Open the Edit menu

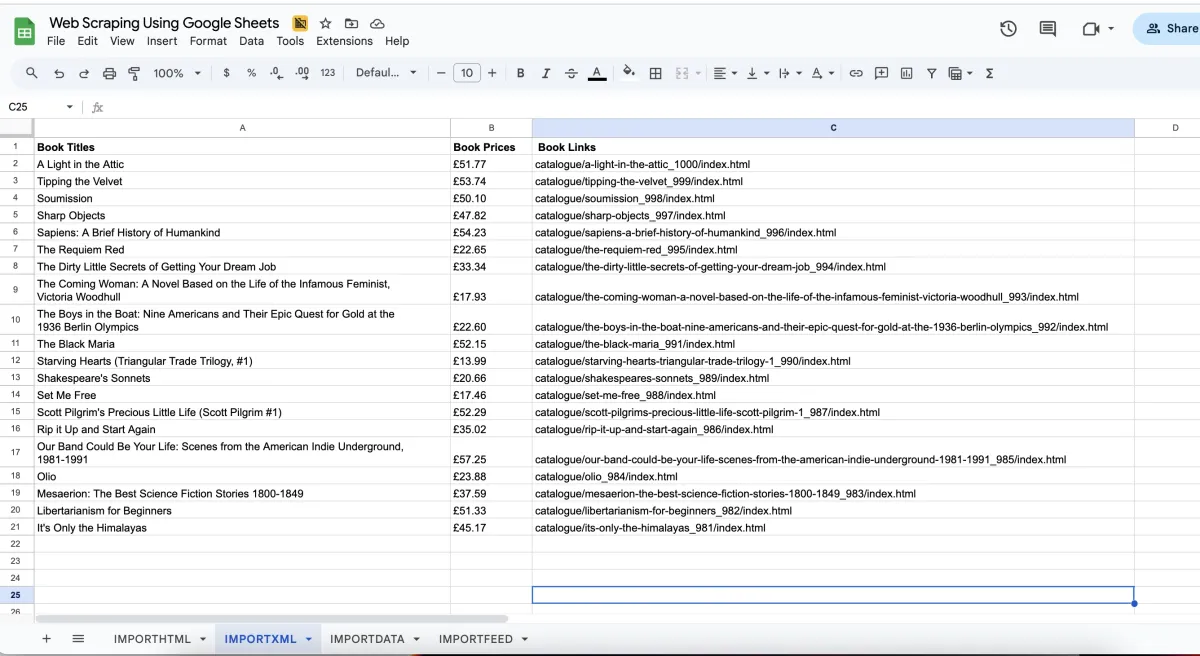point(88,41)
